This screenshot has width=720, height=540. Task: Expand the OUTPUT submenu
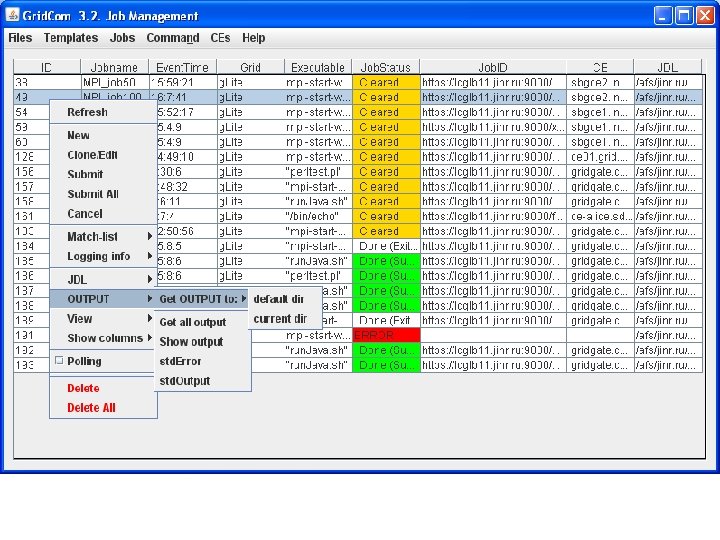coord(103,299)
